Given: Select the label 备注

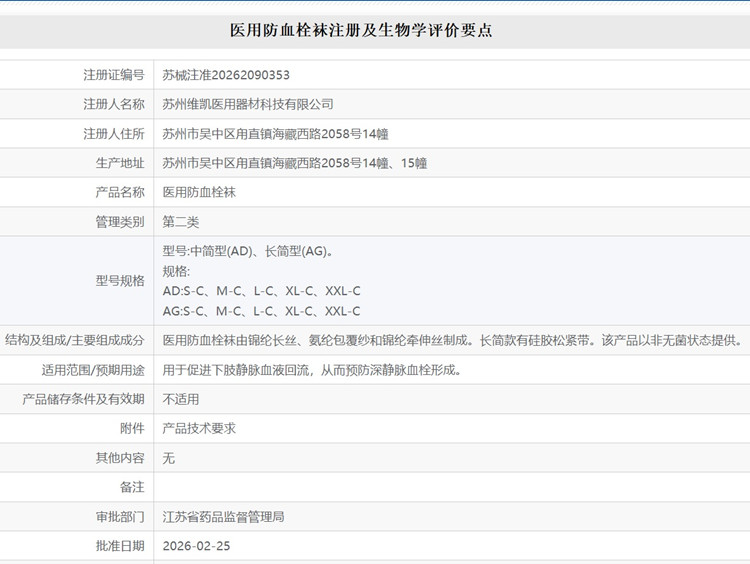Looking at the screenshot, I should (x=132, y=487).
